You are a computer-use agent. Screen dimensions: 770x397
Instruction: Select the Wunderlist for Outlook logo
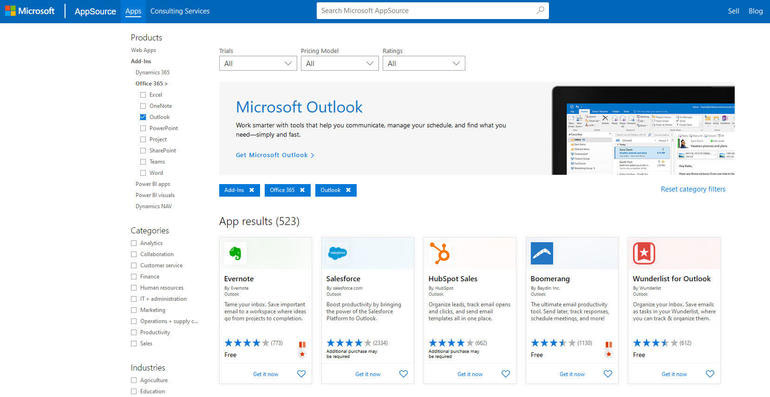[644, 253]
